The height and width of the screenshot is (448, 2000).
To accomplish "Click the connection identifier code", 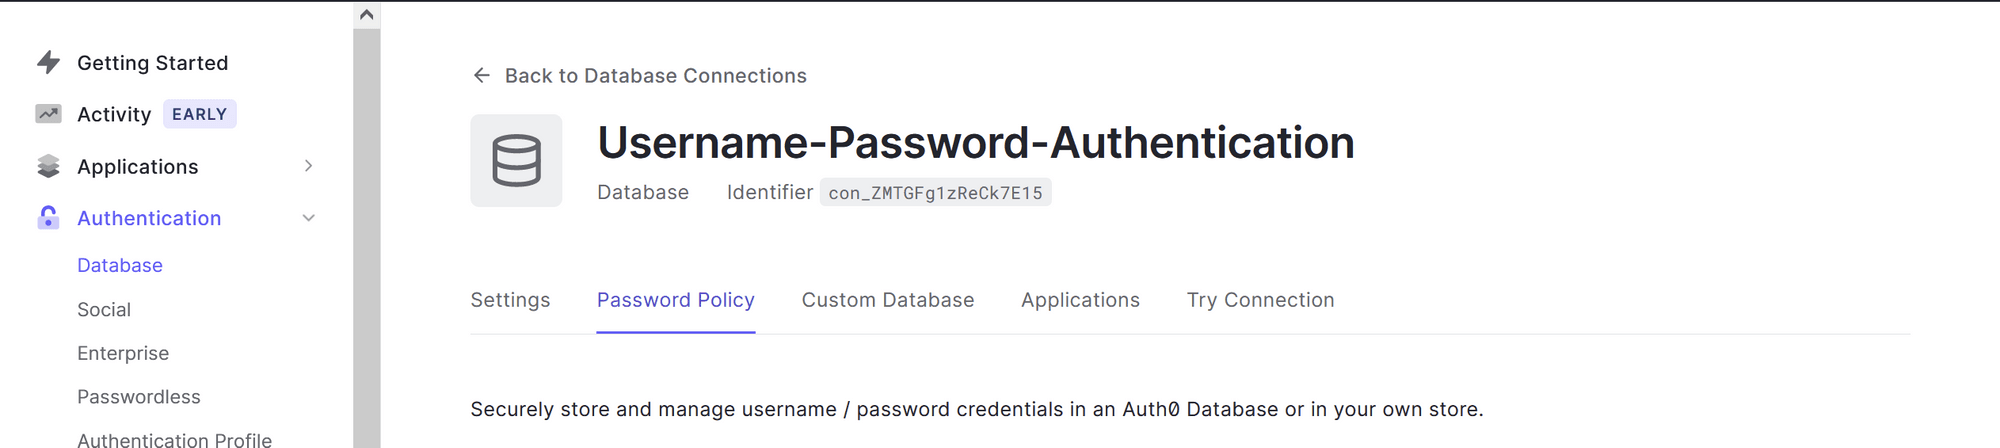I will tap(935, 193).
